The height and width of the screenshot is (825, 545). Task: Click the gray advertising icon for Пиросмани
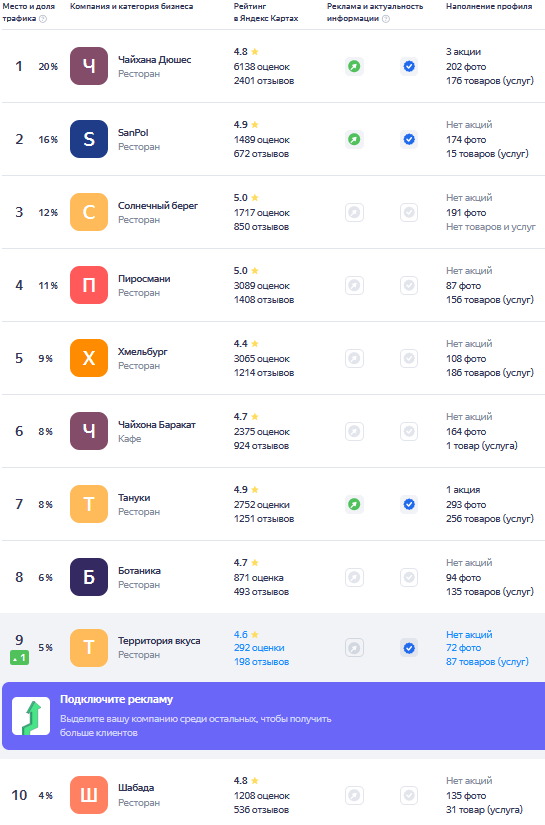(x=355, y=285)
